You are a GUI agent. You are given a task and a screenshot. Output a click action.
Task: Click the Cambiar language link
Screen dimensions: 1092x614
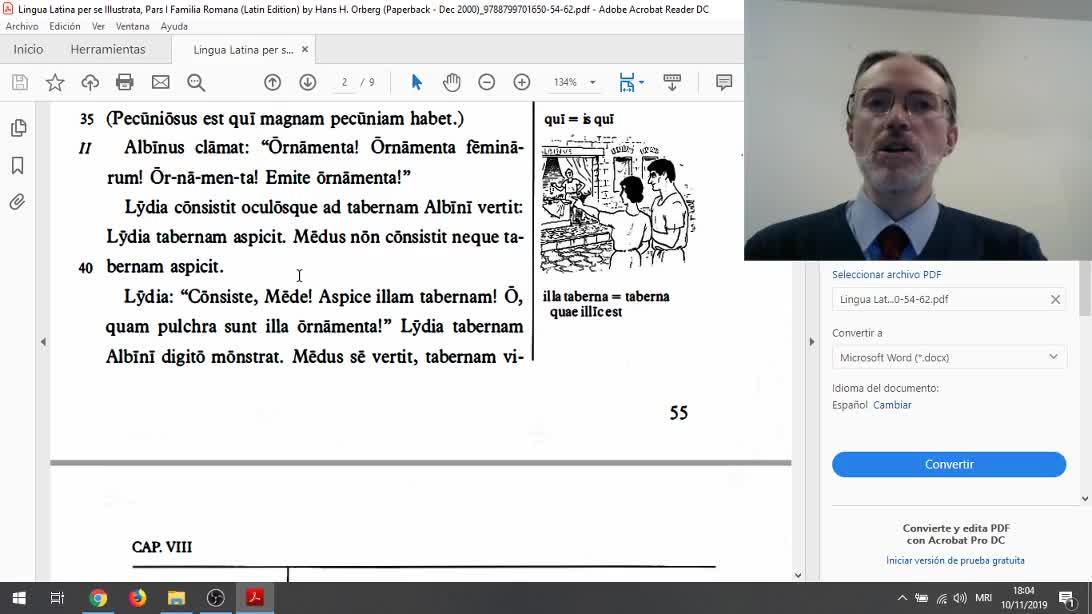892,404
